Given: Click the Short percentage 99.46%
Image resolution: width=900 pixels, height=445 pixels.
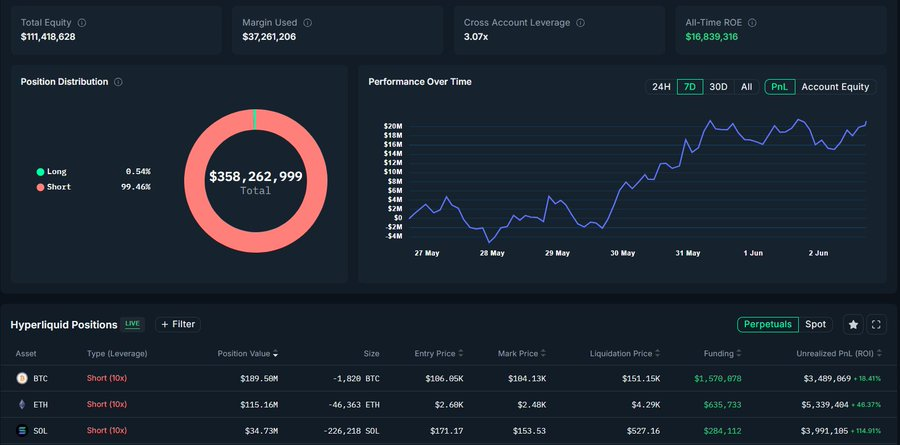Looking at the screenshot, I should (136, 187).
